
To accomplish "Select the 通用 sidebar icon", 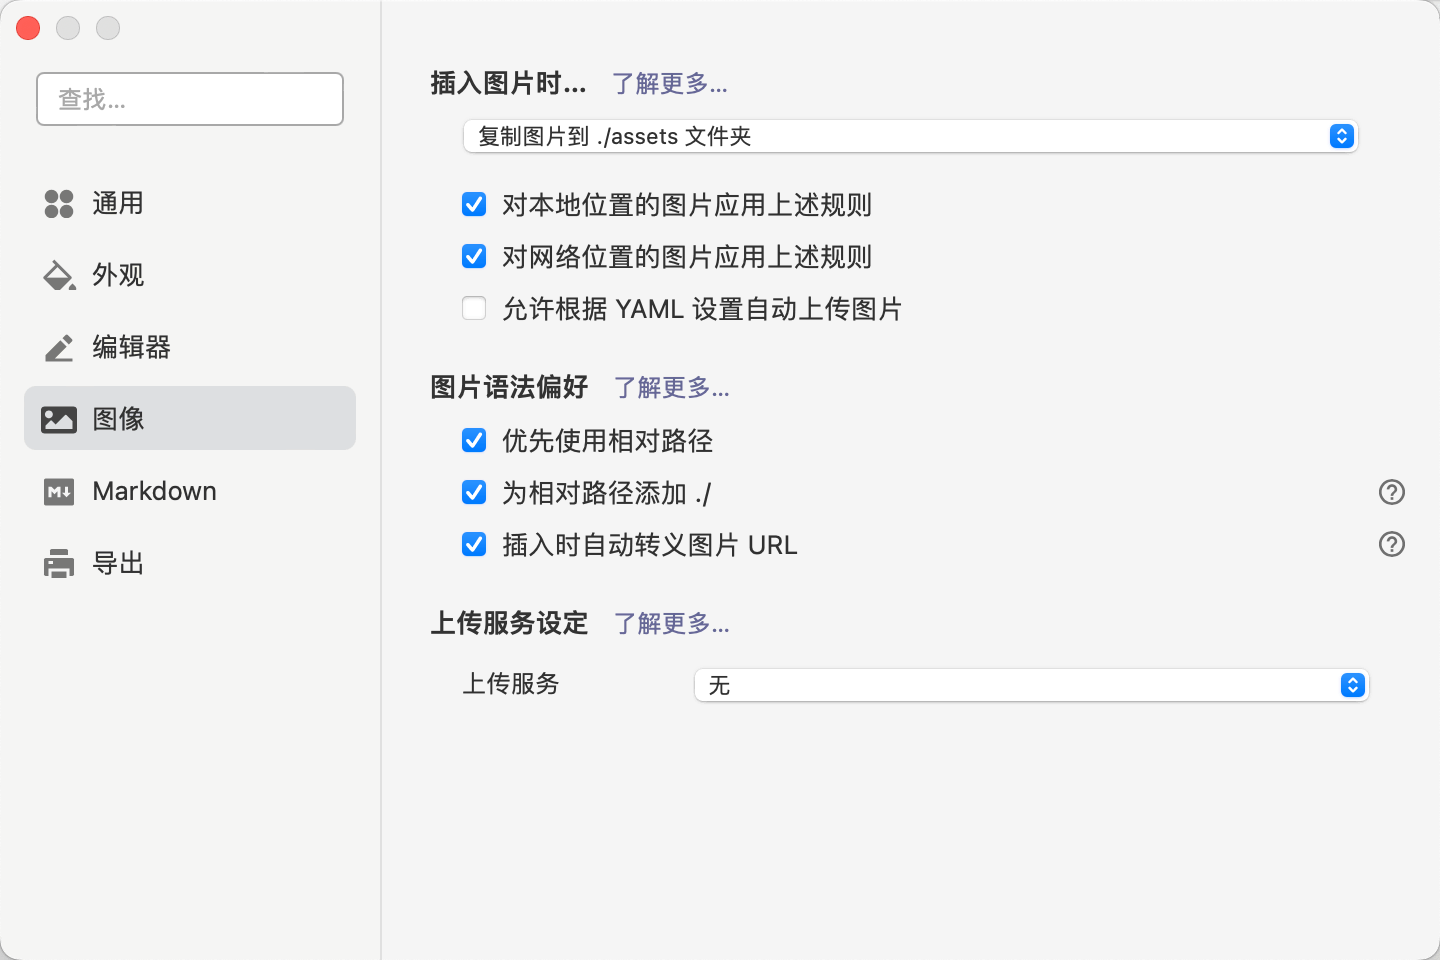I will [x=59, y=203].
